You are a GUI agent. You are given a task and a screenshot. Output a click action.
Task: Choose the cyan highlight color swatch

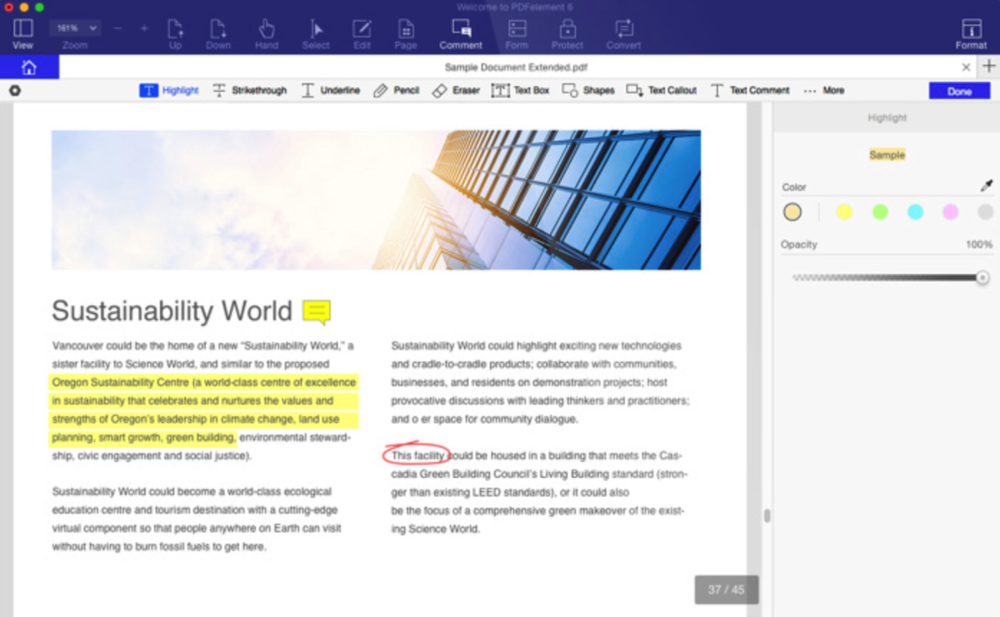click(915, 212)
